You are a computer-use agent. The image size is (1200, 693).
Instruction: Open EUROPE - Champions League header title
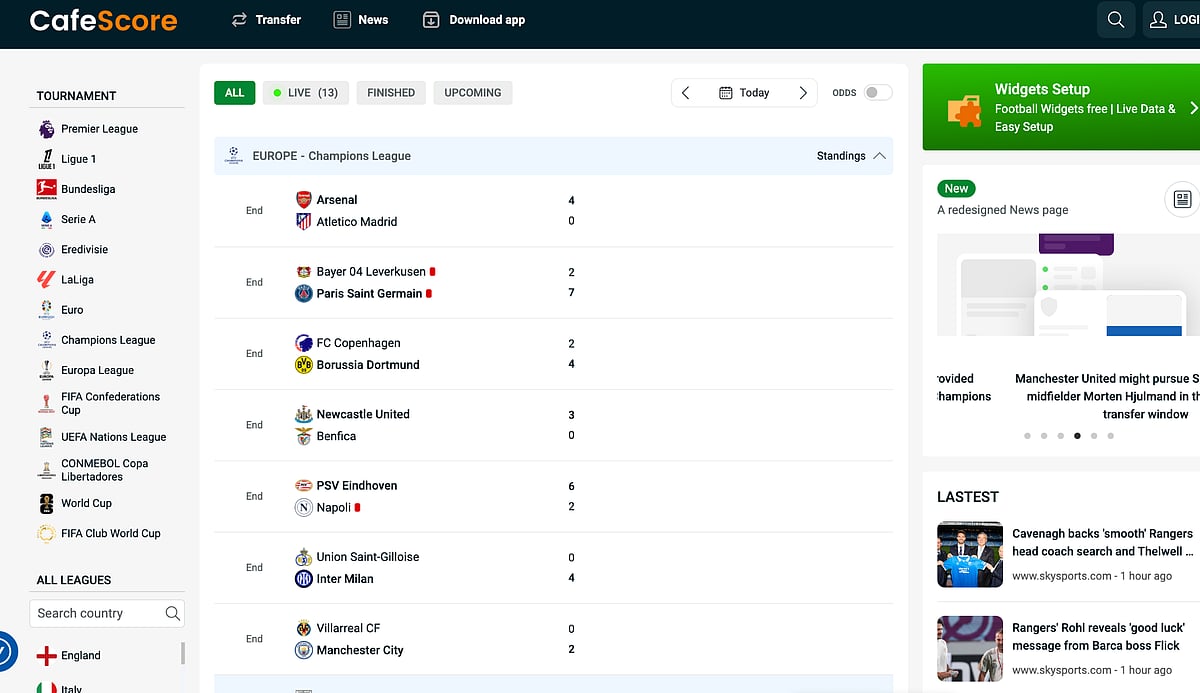[331, 156]
